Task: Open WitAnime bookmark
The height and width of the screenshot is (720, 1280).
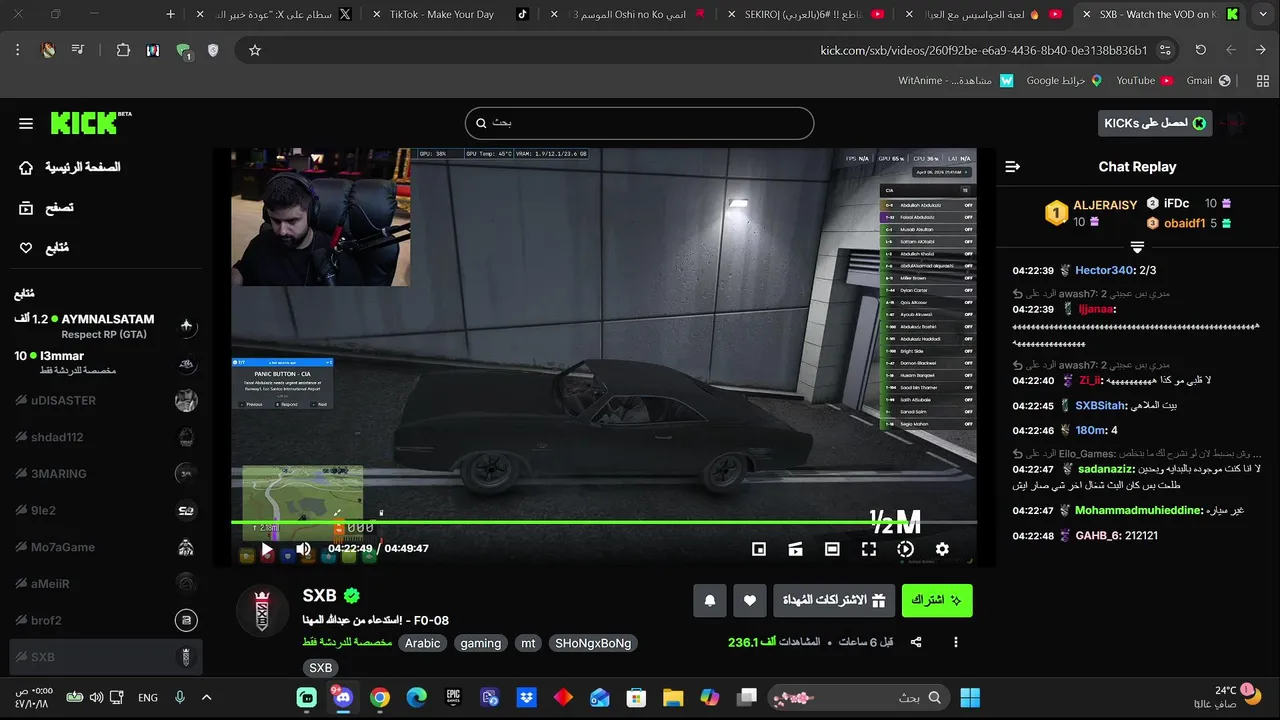Action: pyautogui.click(x=955, y=80)
